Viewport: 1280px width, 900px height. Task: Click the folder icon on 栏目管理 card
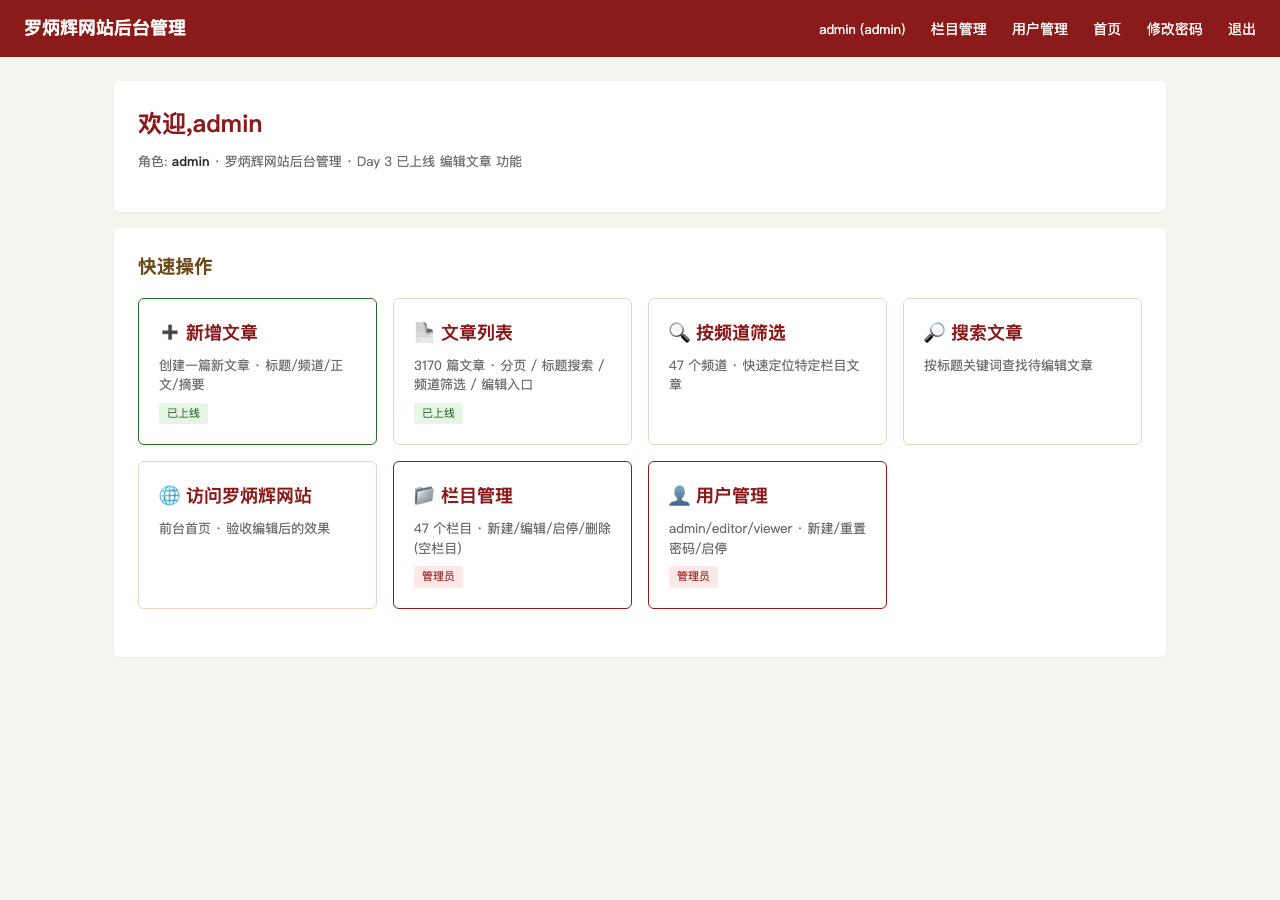click(x=424, y=496)
